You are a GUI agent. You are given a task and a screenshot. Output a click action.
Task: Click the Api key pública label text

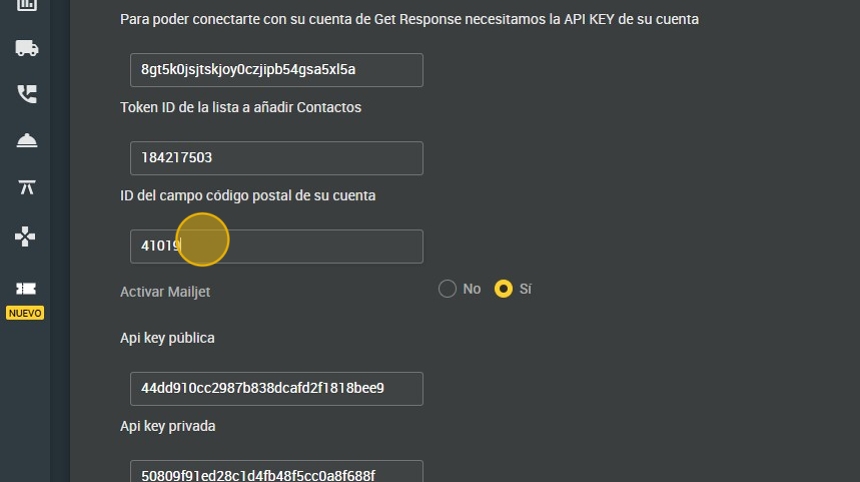pyautogui.click(x=167, y=338)
